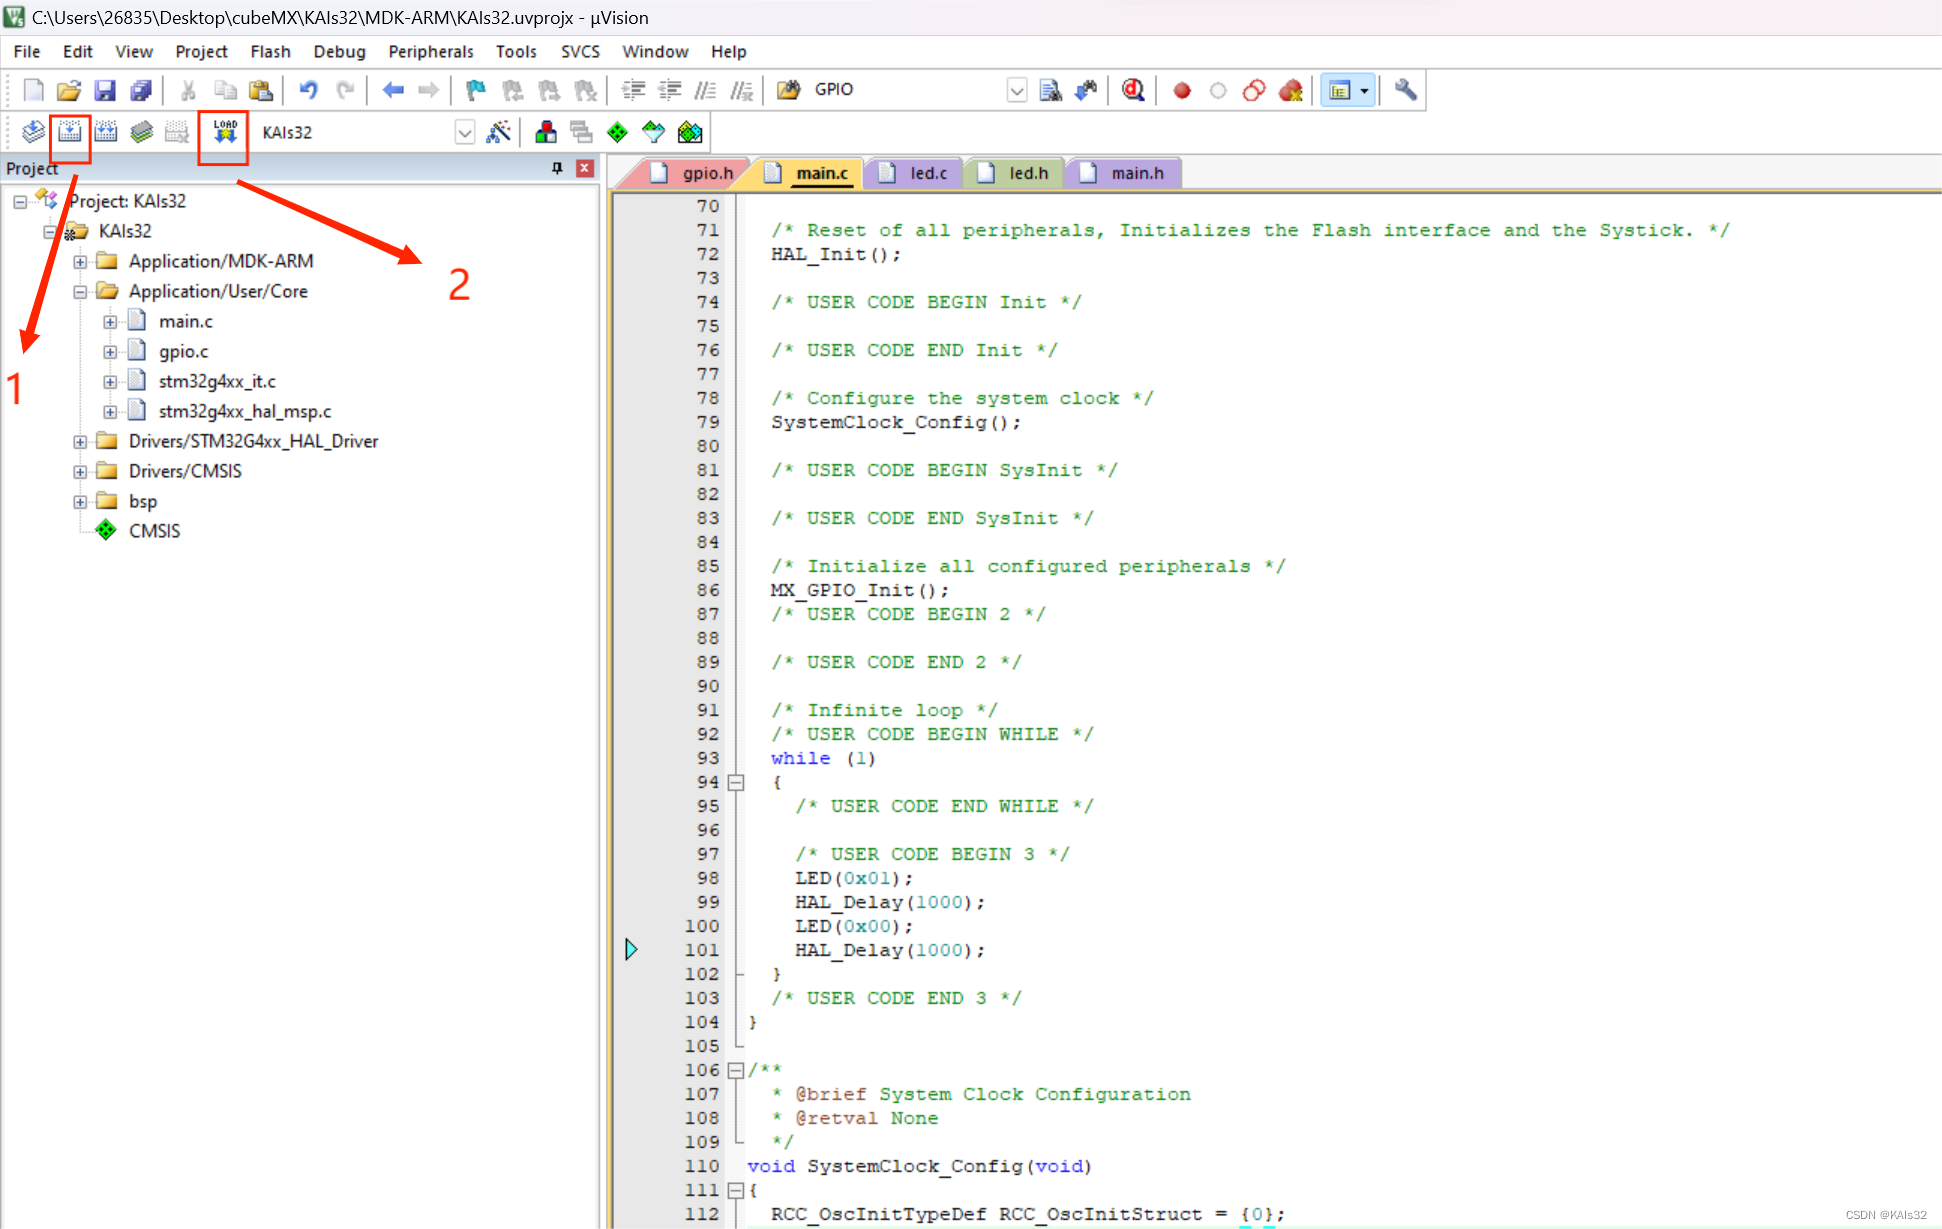The height and width of the screenshot is (1229, 1942).
Task: Select stm32g4xx_it.c in project tree
Action: coord(217,382)
